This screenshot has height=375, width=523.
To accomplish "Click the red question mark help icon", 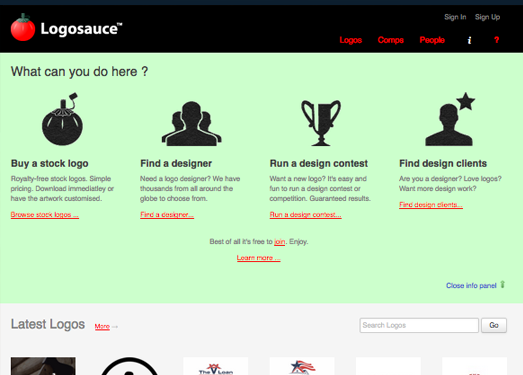I will click(496, 40).
